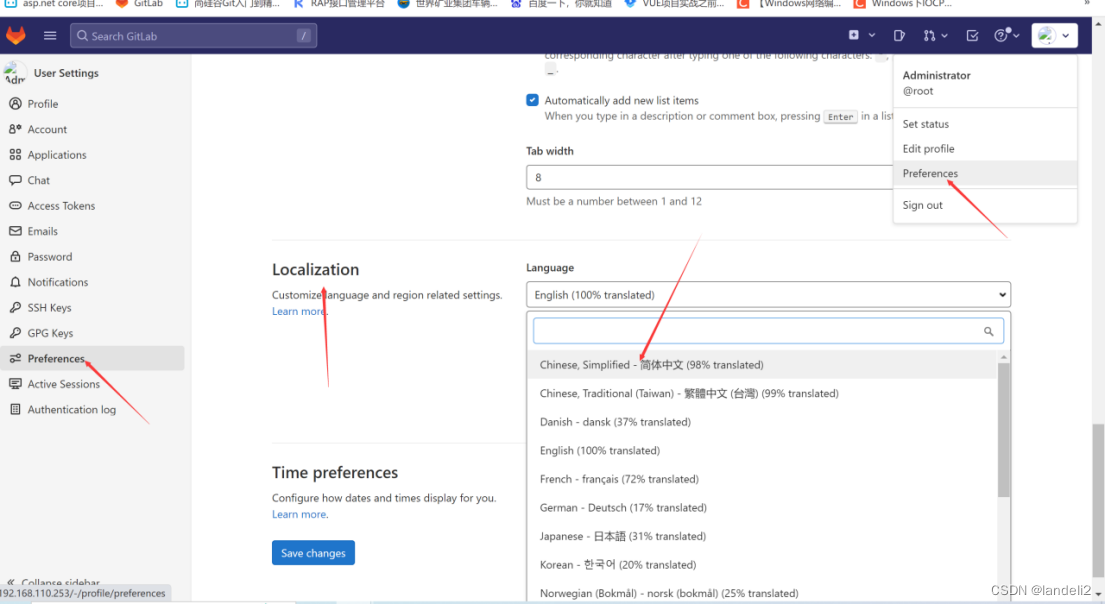
Task: Click the search magnifier in language filter
Action: coord(988,332)
